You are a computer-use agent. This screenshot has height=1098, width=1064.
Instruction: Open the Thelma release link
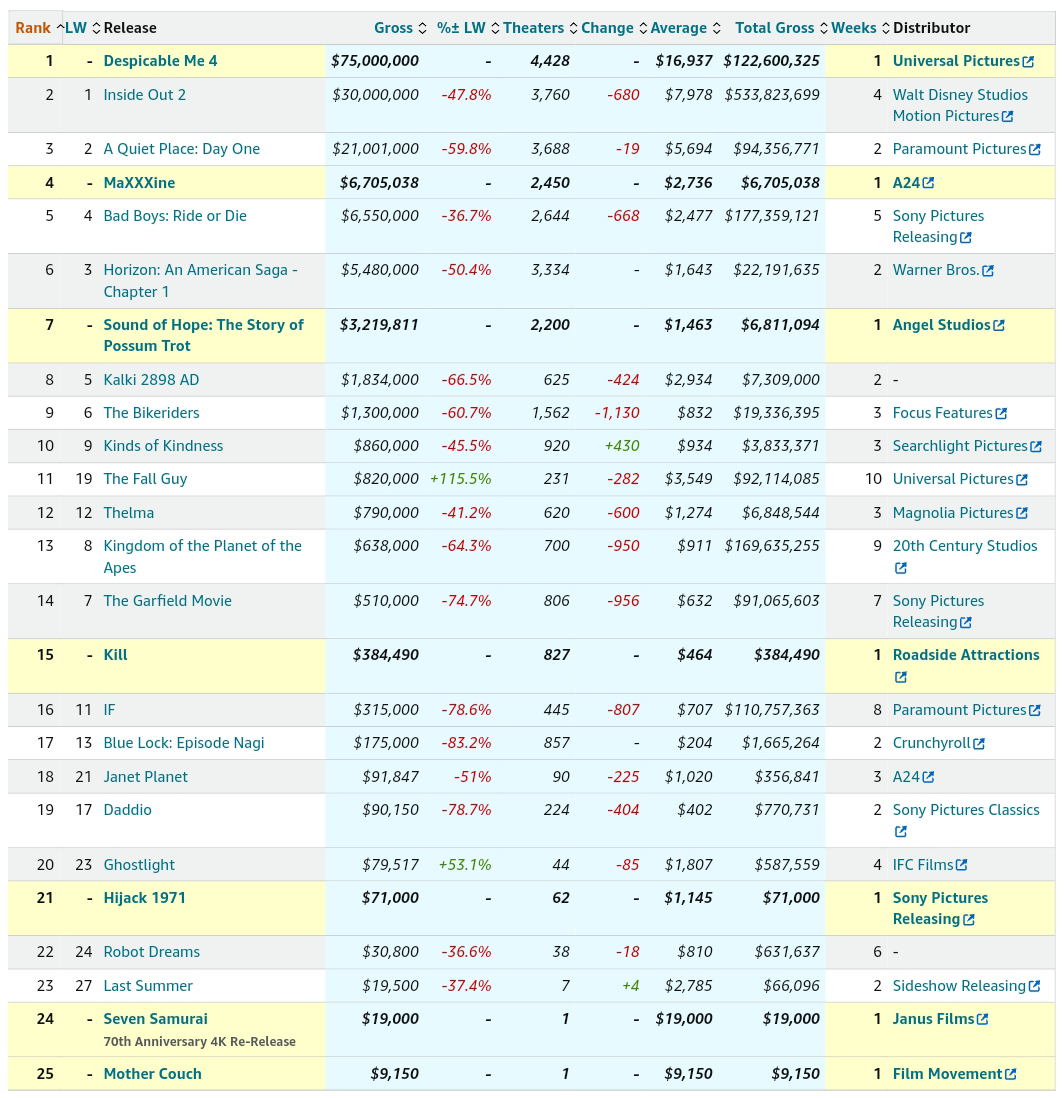click(129, 513)
